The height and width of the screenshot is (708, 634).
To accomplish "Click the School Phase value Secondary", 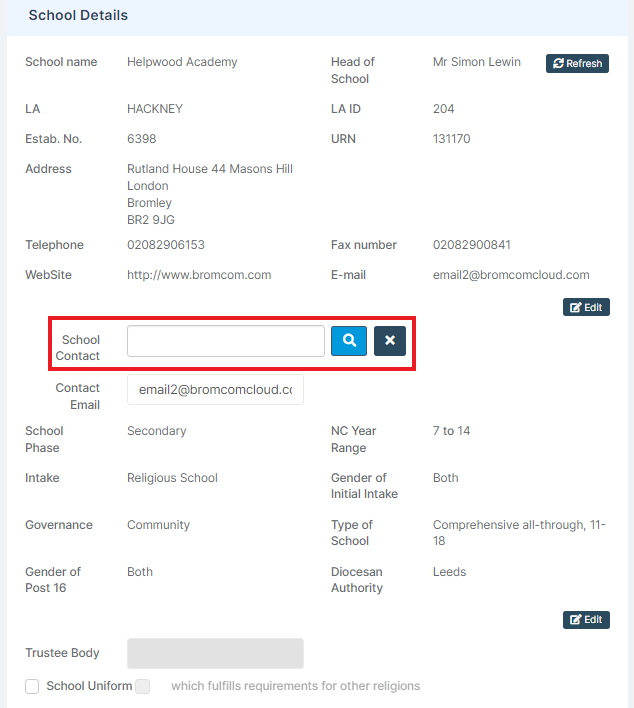I will (157, 431).
